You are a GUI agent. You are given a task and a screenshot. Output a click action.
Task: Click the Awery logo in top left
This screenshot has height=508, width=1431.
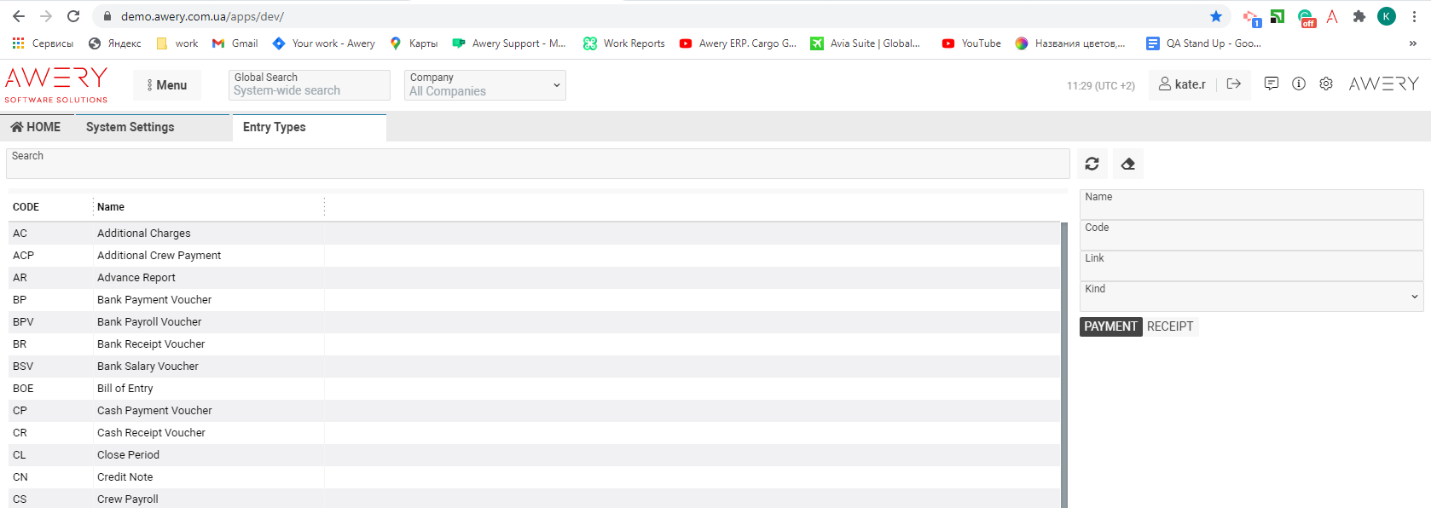coord(56,84)
